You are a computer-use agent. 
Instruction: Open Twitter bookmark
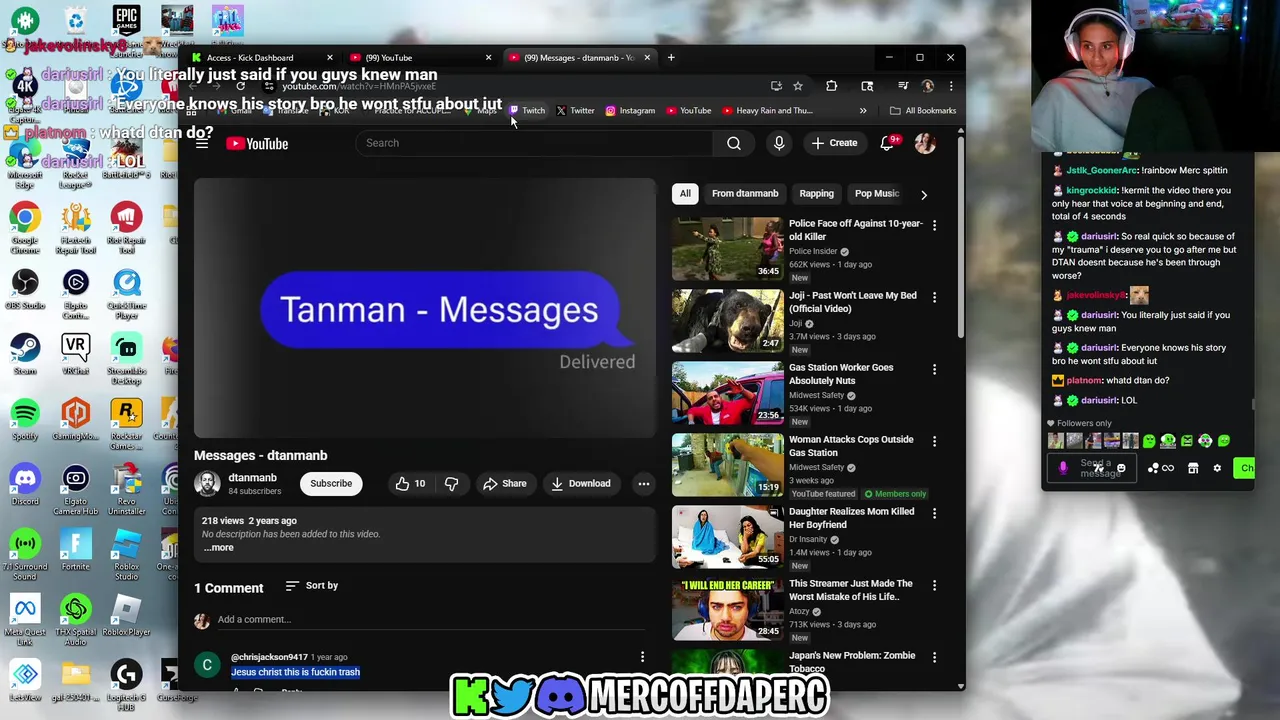pyautogui.click(x=575, y=111)
